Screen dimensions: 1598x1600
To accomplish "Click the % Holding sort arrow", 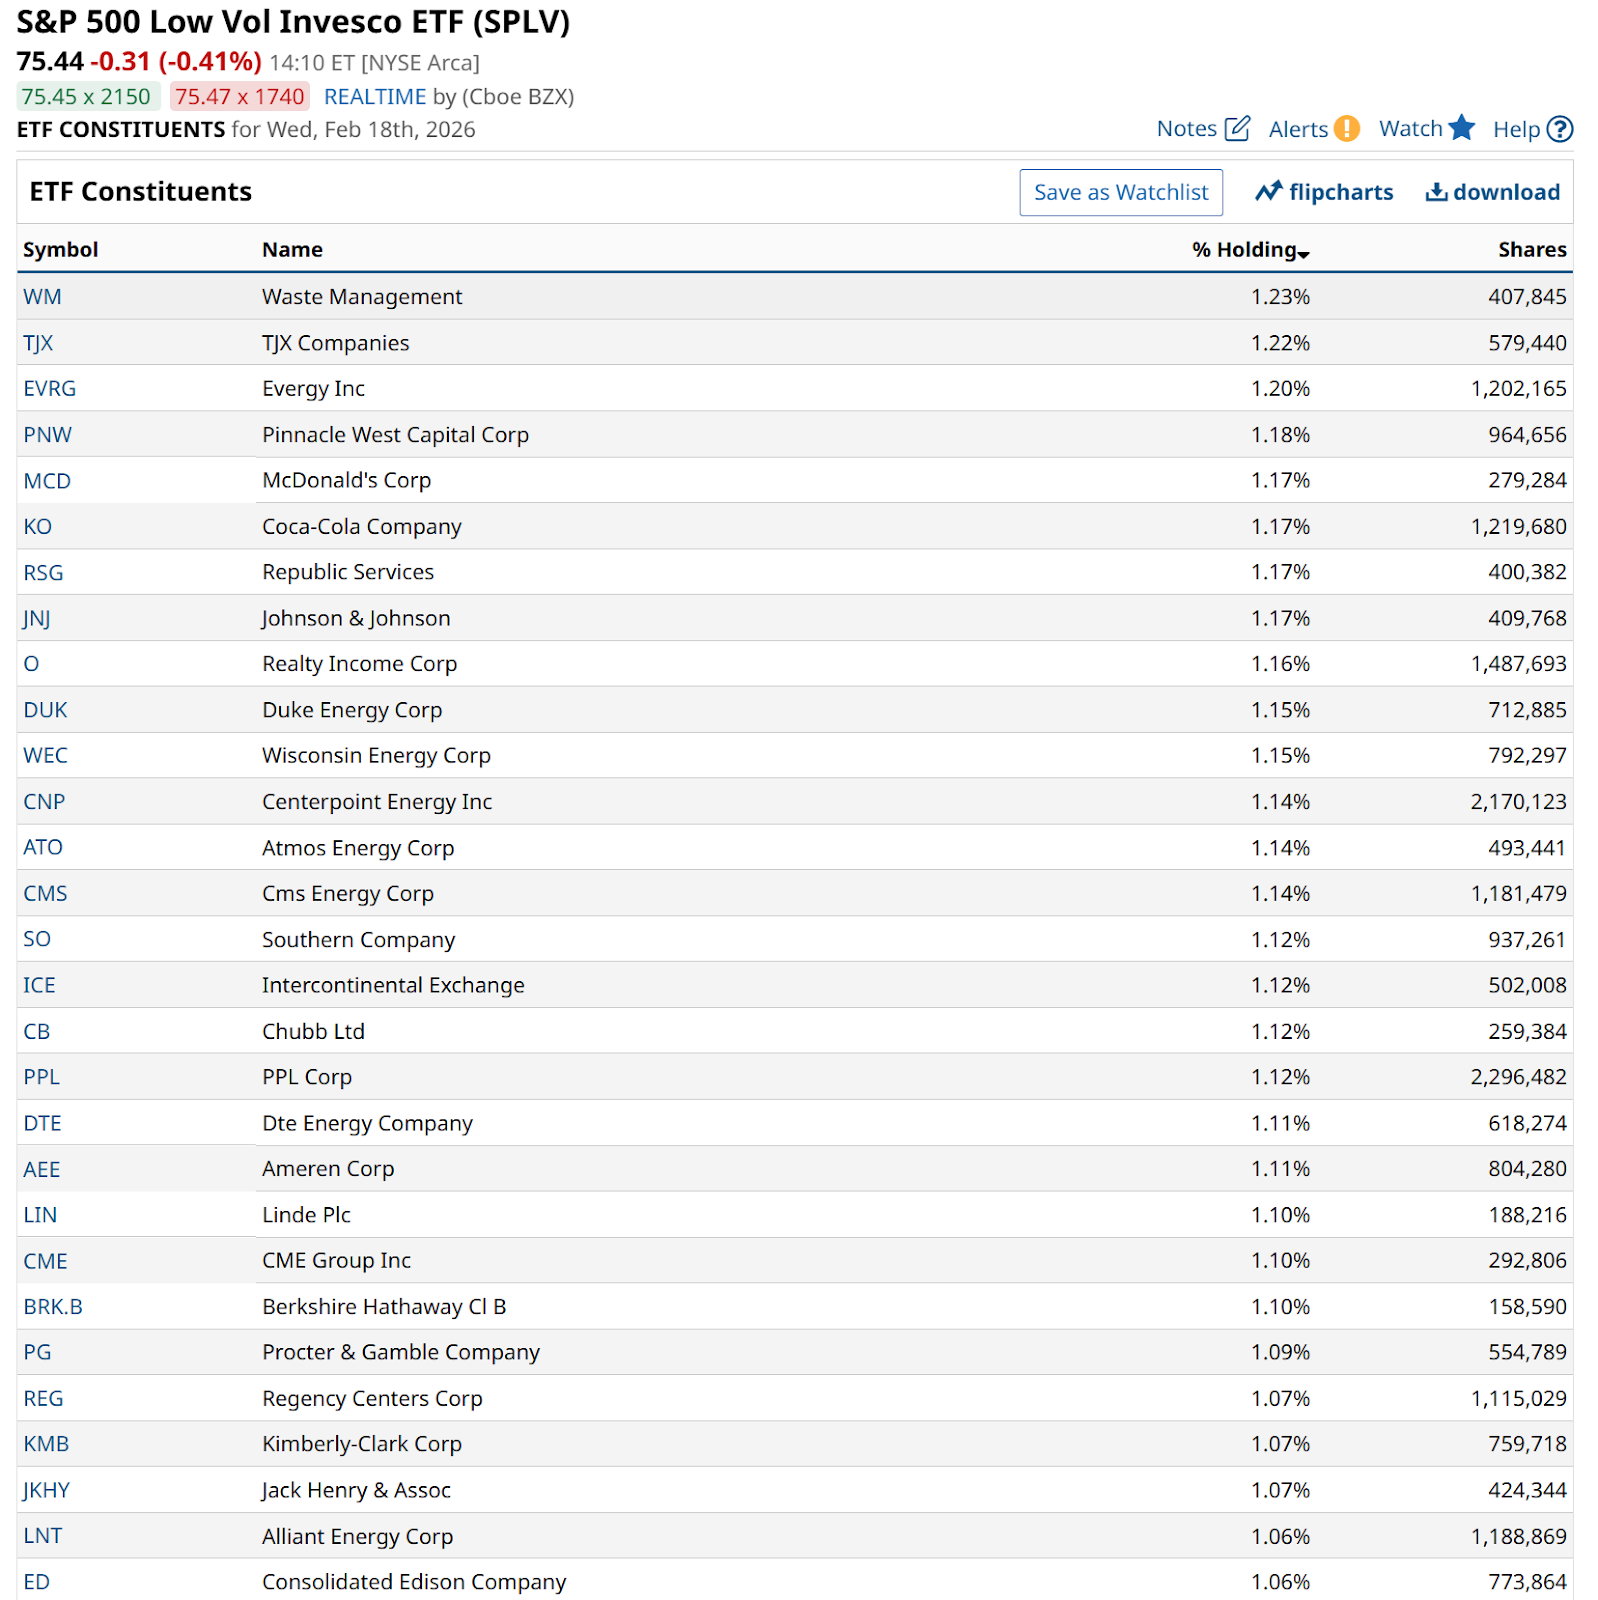I will click(1304, 254).
